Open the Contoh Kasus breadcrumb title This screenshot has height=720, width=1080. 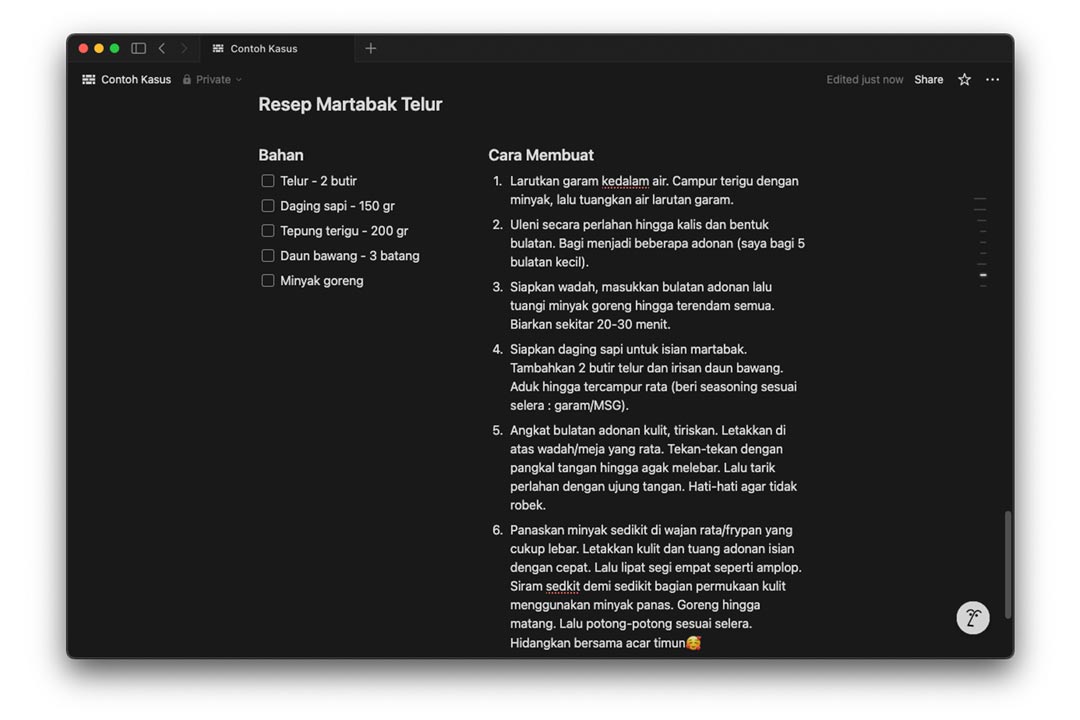(x=136, y=79)
